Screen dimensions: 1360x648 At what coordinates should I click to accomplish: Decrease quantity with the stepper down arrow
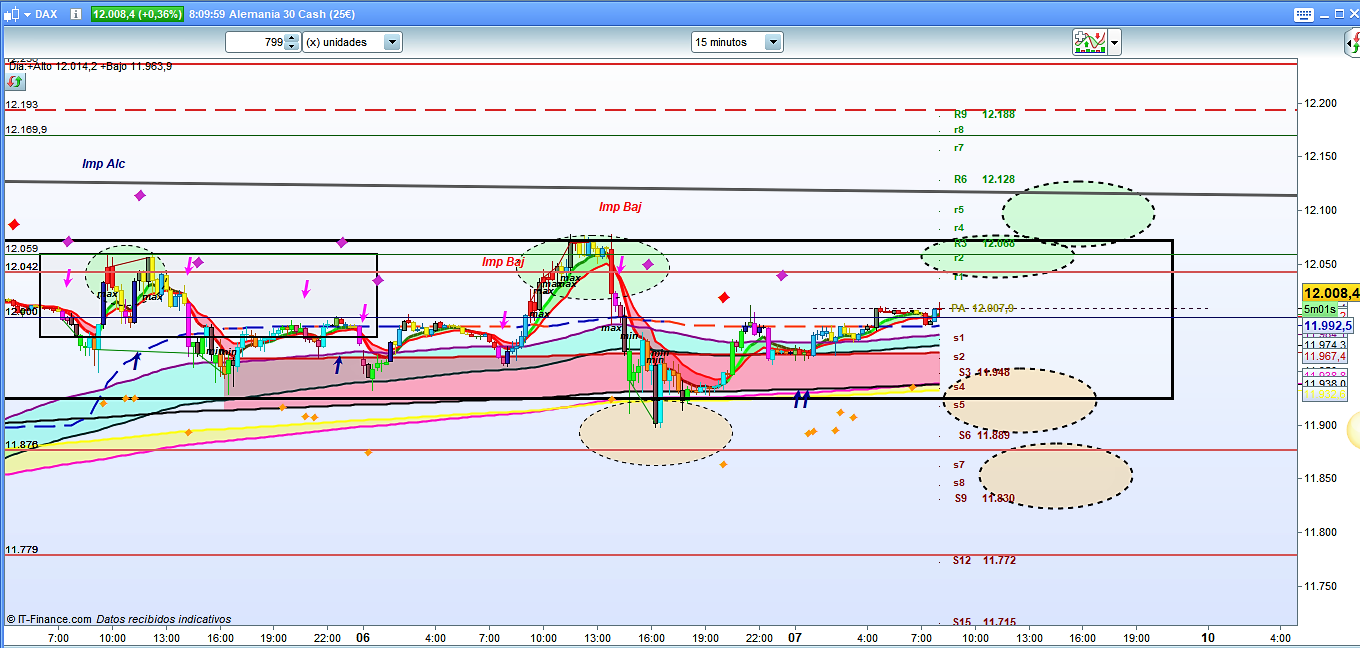pos(291,46)
